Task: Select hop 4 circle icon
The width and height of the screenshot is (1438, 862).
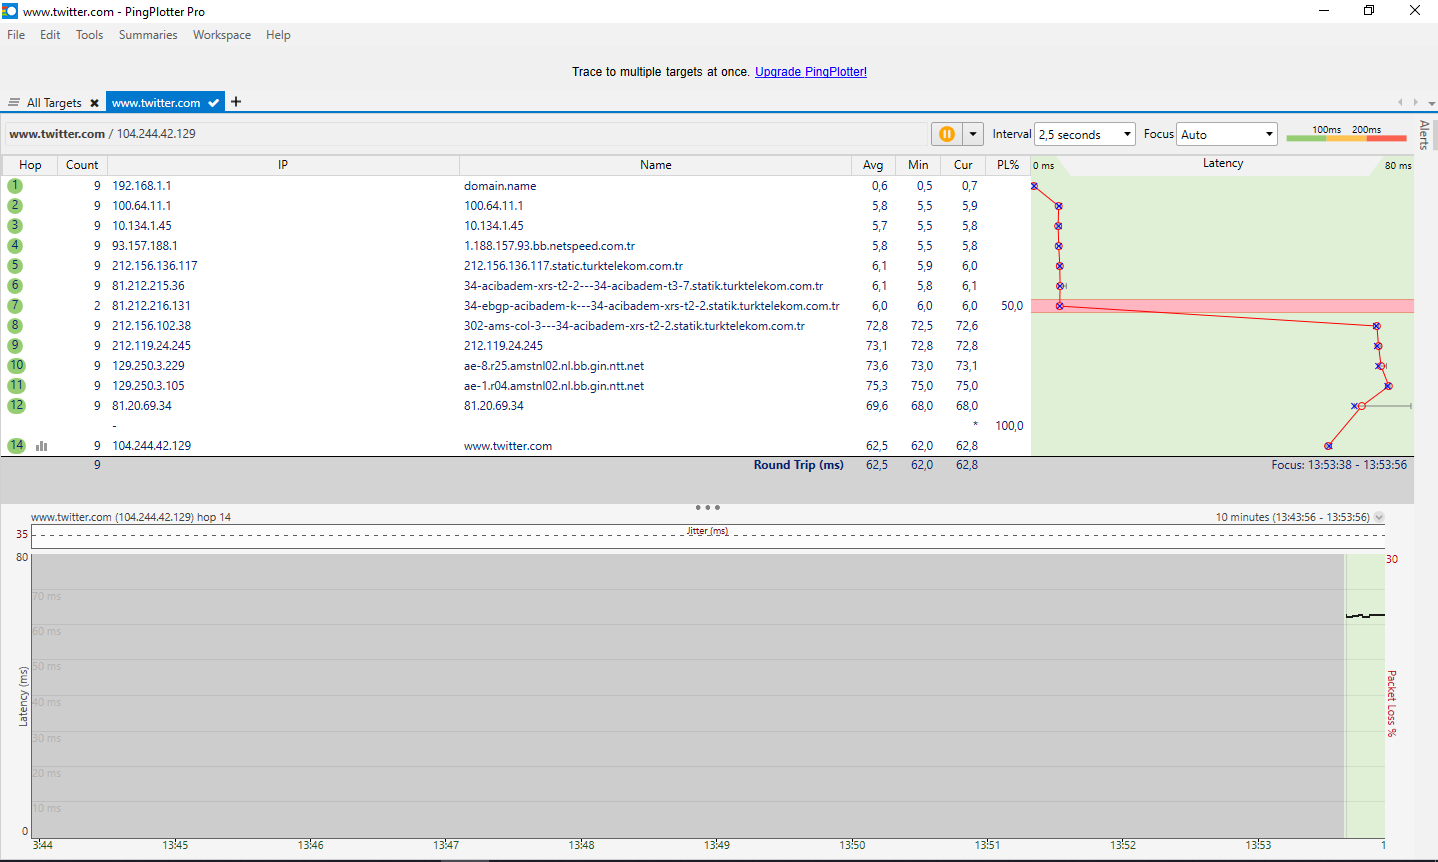Action: (15, 246)
